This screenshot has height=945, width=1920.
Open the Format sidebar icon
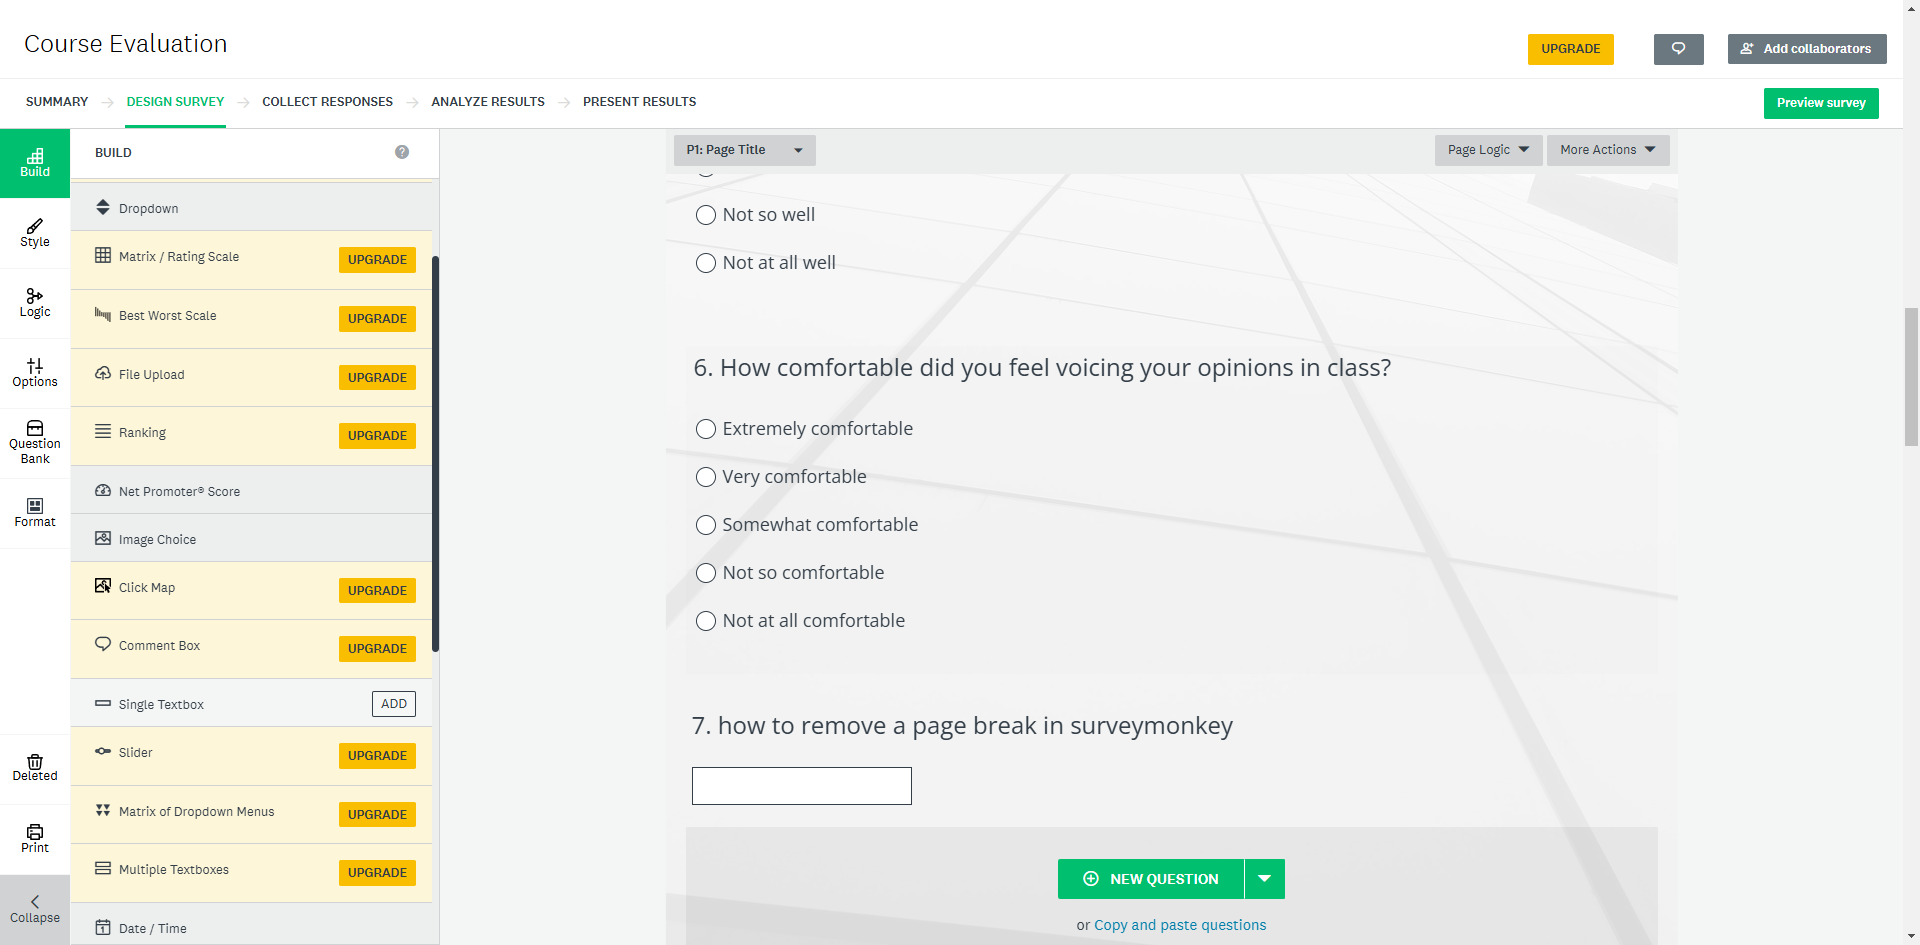click(35, 512)
